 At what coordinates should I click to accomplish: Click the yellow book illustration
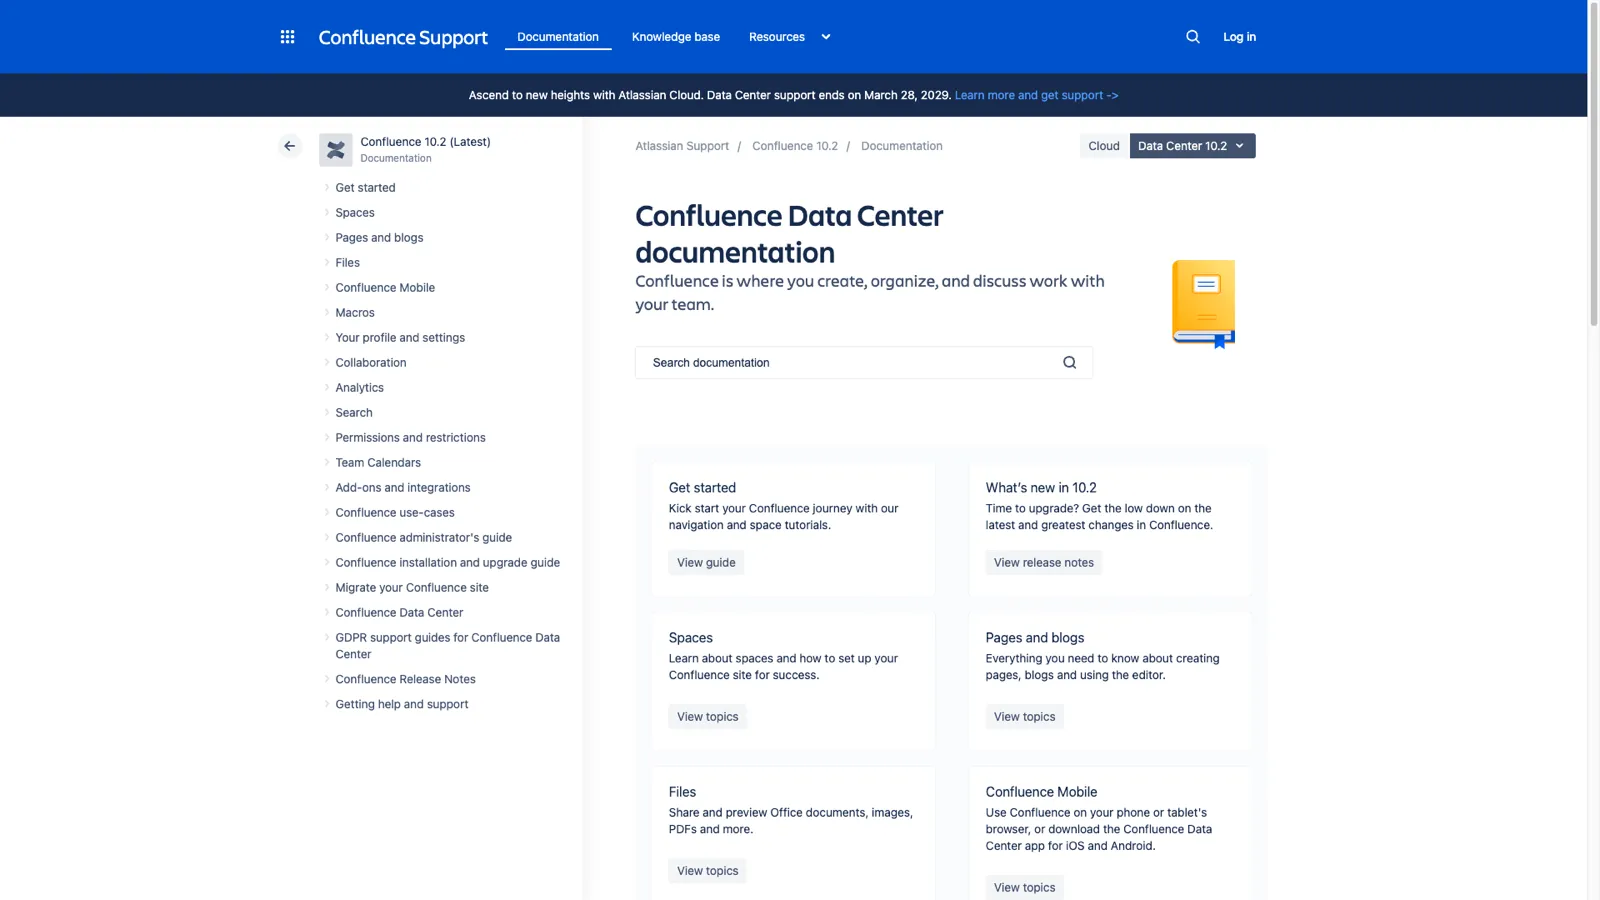[1204, 304]
